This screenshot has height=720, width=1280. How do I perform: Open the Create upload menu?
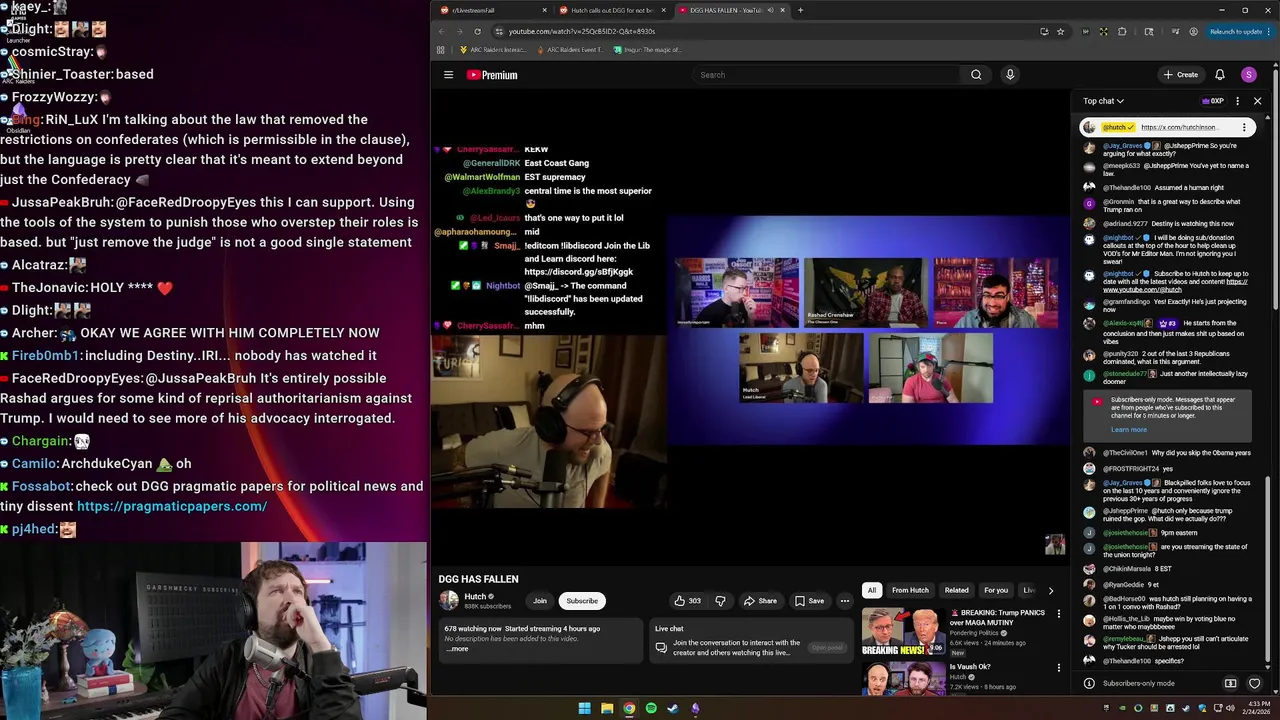point(1180,75)
